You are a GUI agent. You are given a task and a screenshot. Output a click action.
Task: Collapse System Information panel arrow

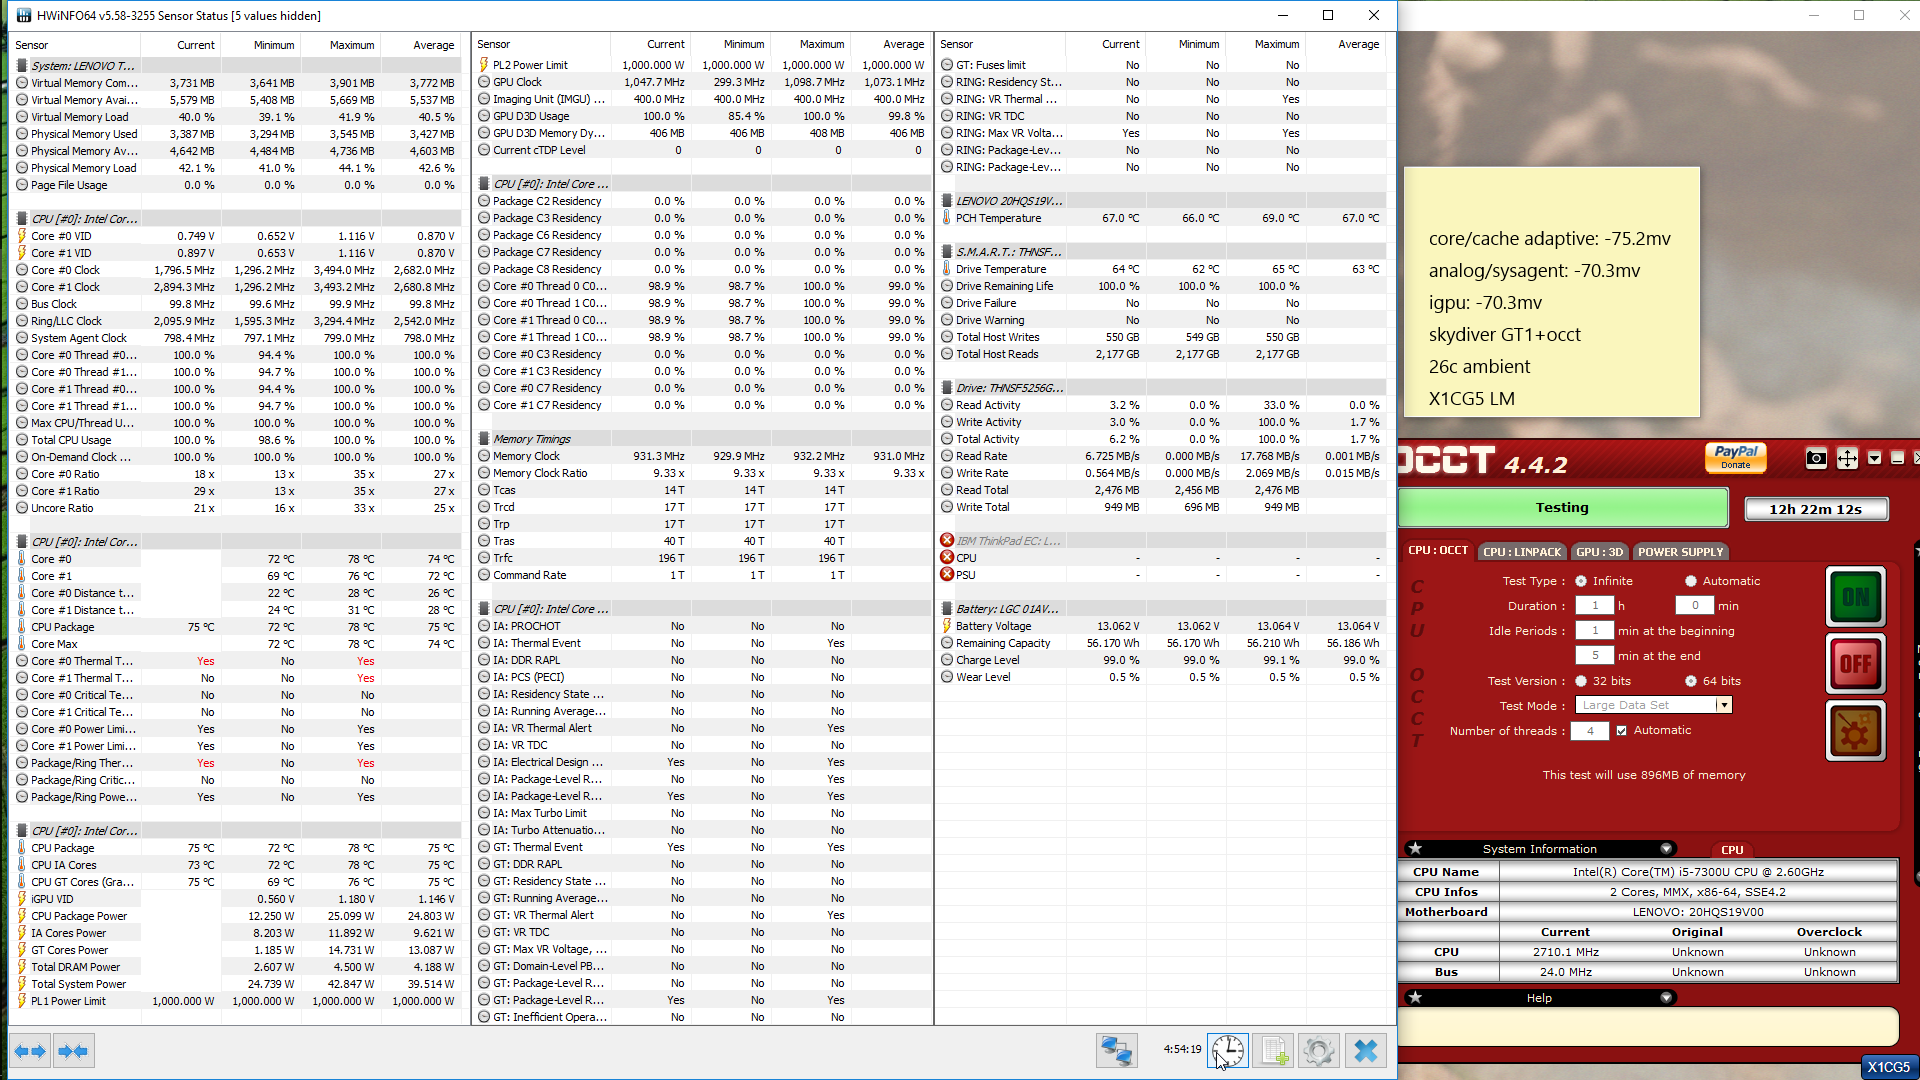coord(1666,849)
